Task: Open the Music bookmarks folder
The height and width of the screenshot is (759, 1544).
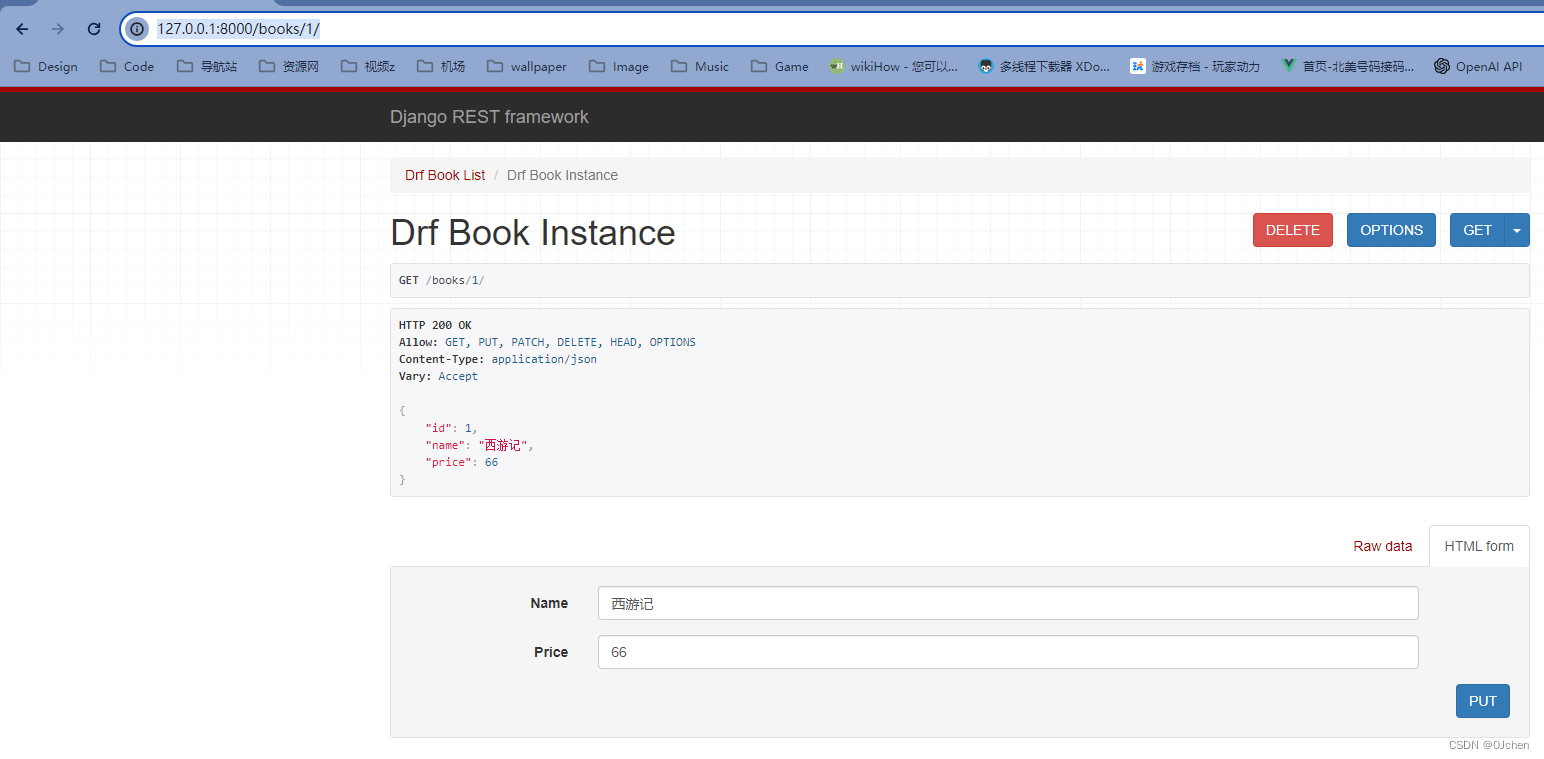Action: tap(700, 66)
